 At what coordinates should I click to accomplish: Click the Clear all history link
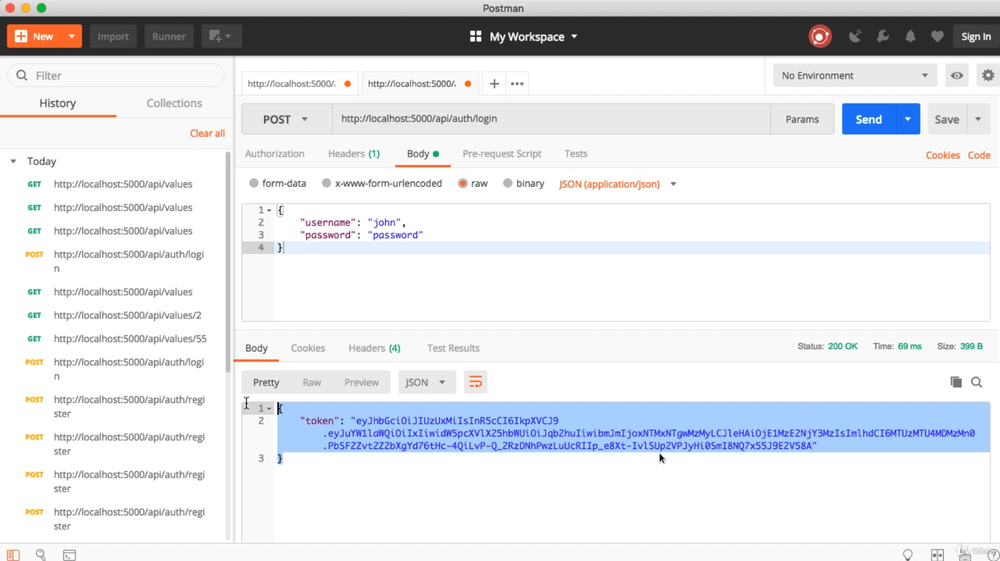coord(207,133)
